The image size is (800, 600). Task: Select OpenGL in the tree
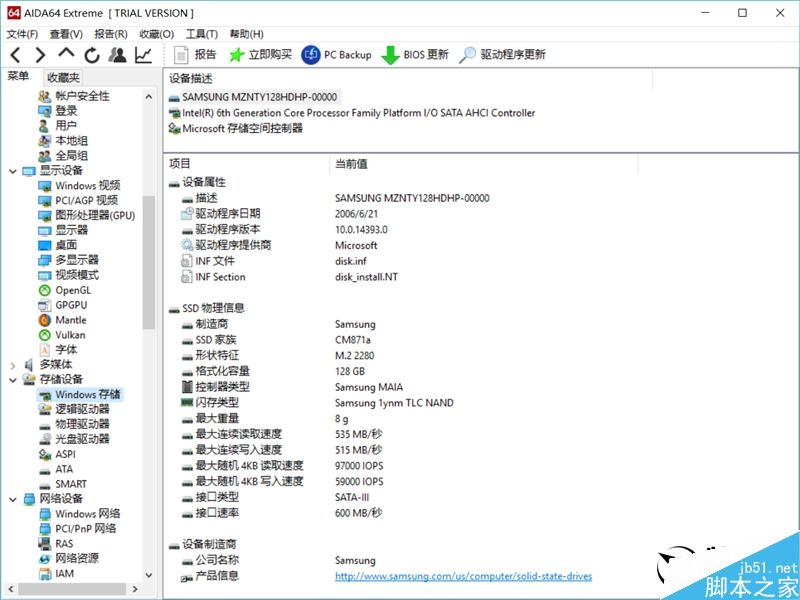pos(65,290)
